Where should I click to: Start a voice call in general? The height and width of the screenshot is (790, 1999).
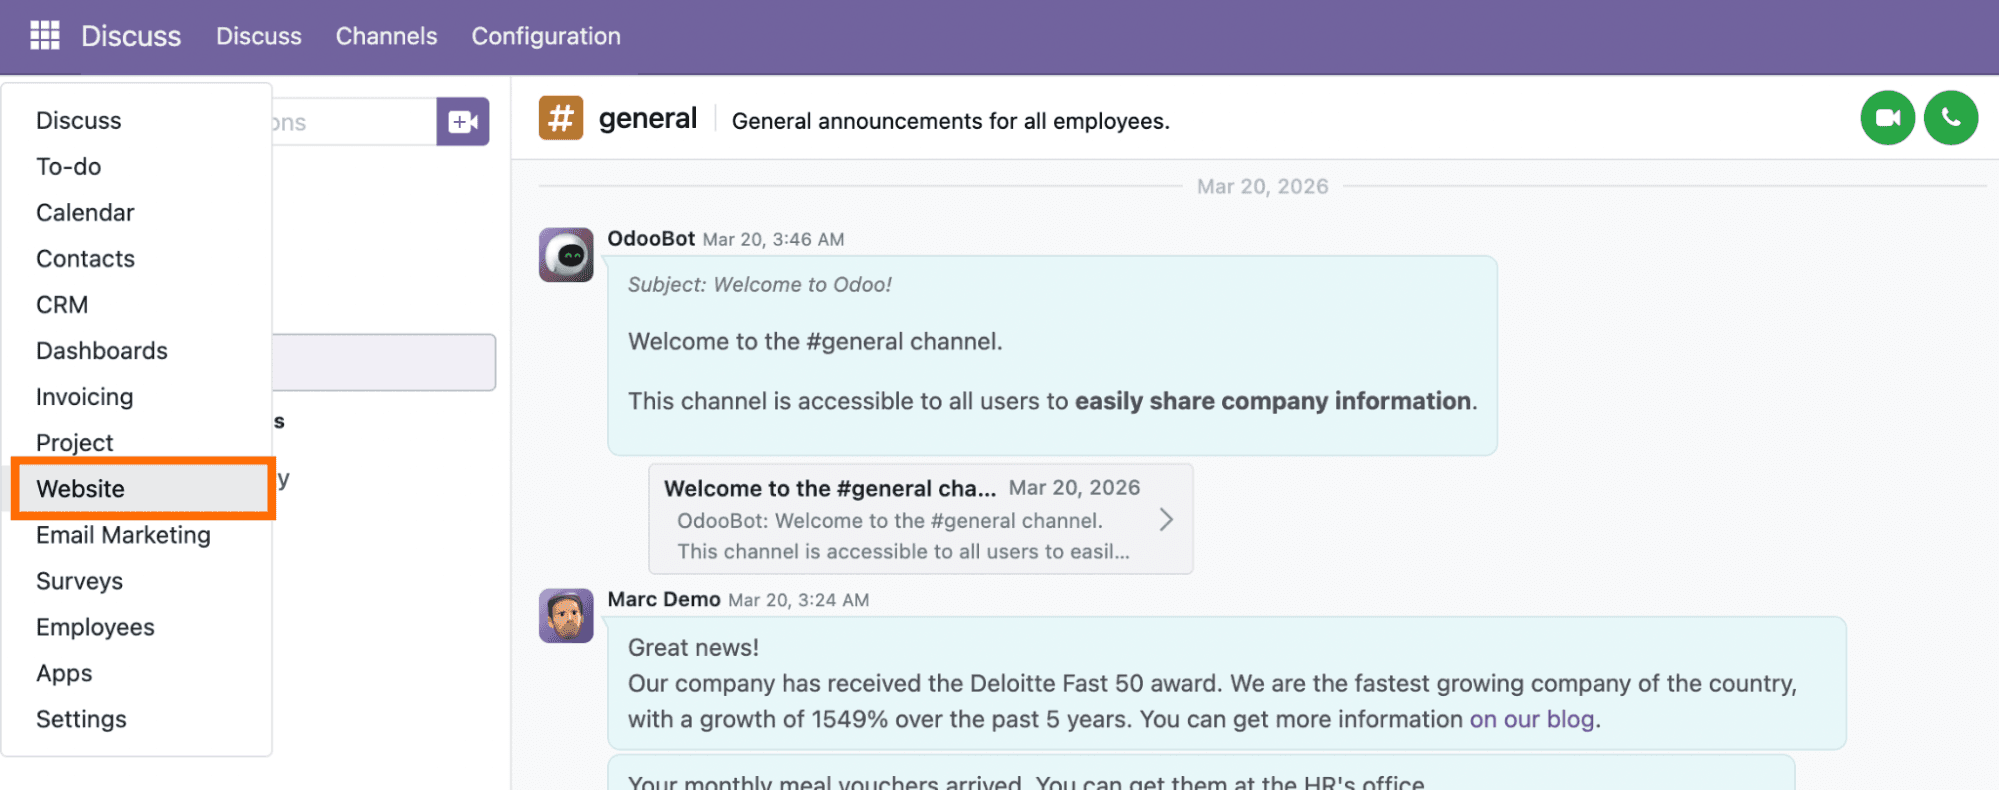point(1950,118)
